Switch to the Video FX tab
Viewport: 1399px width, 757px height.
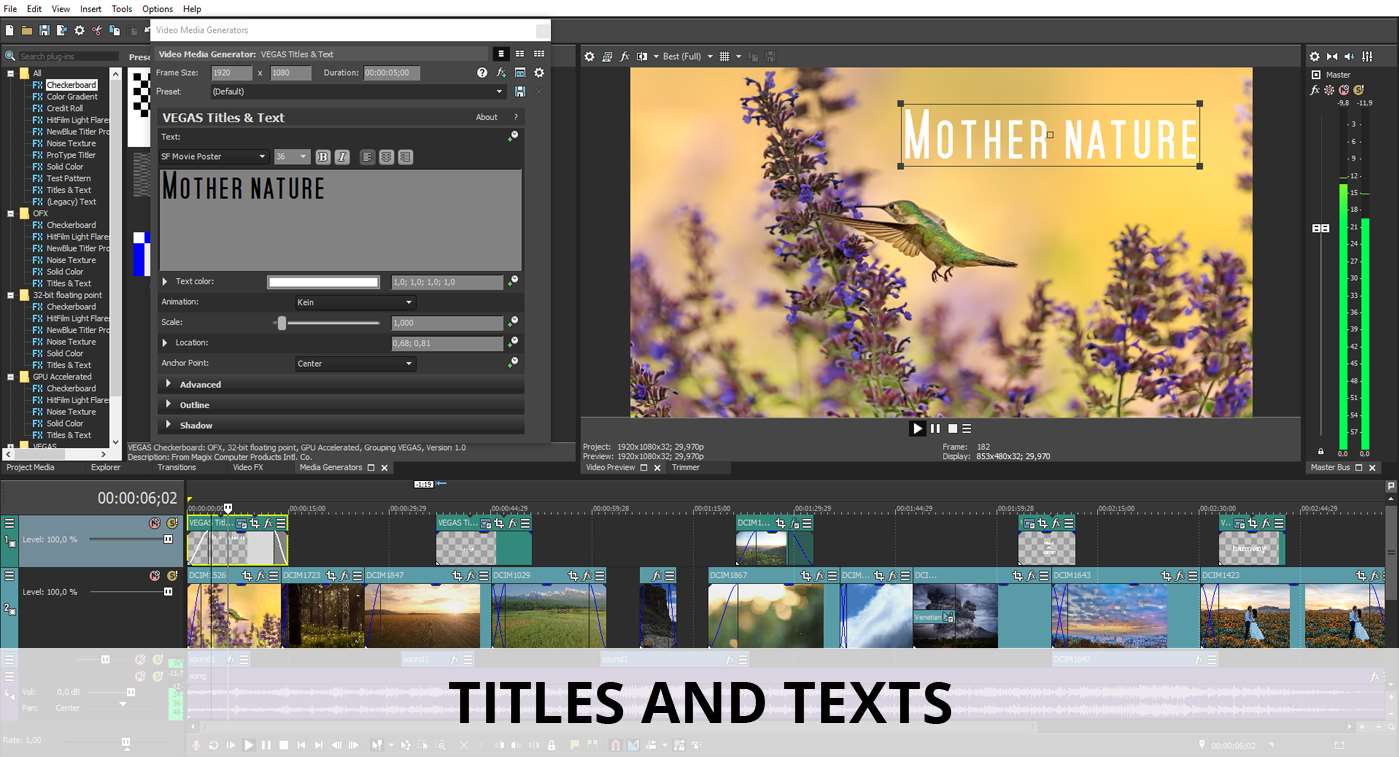pos(248,467)
